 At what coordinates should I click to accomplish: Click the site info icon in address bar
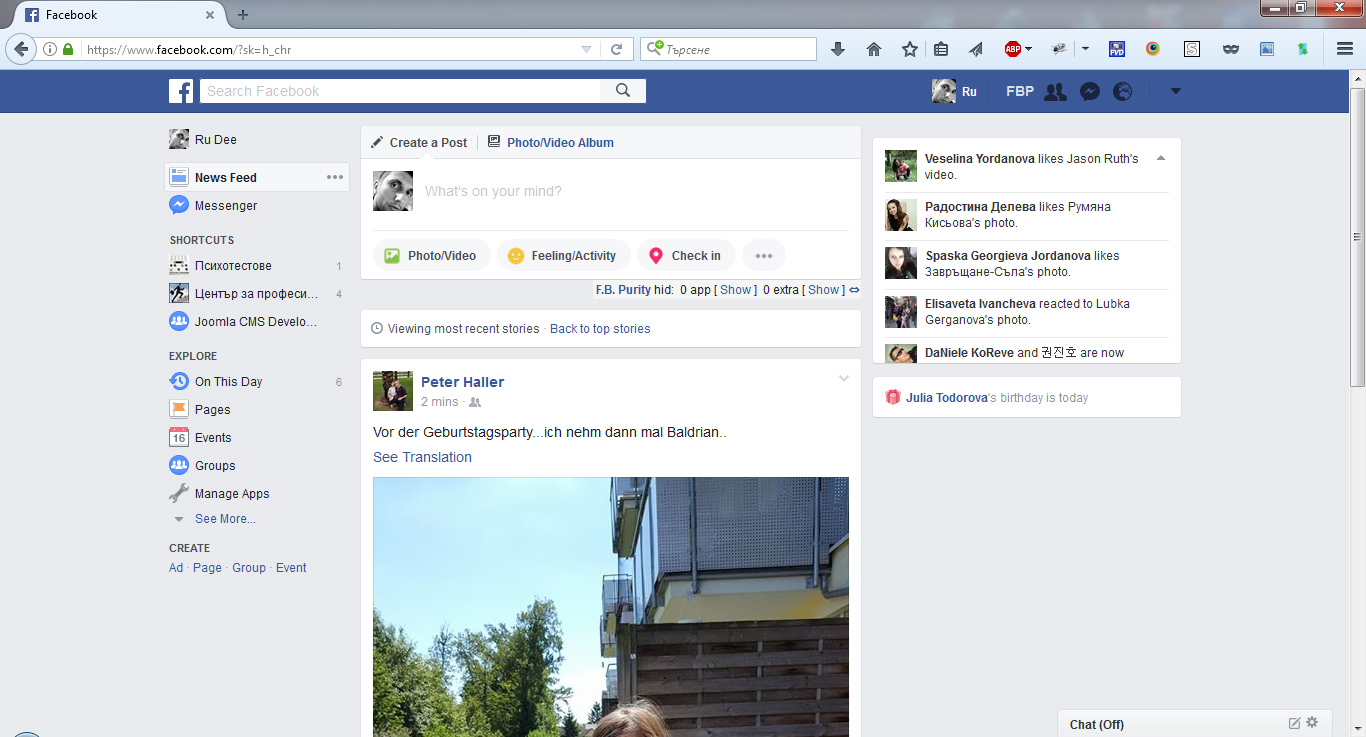pos(50,49)
